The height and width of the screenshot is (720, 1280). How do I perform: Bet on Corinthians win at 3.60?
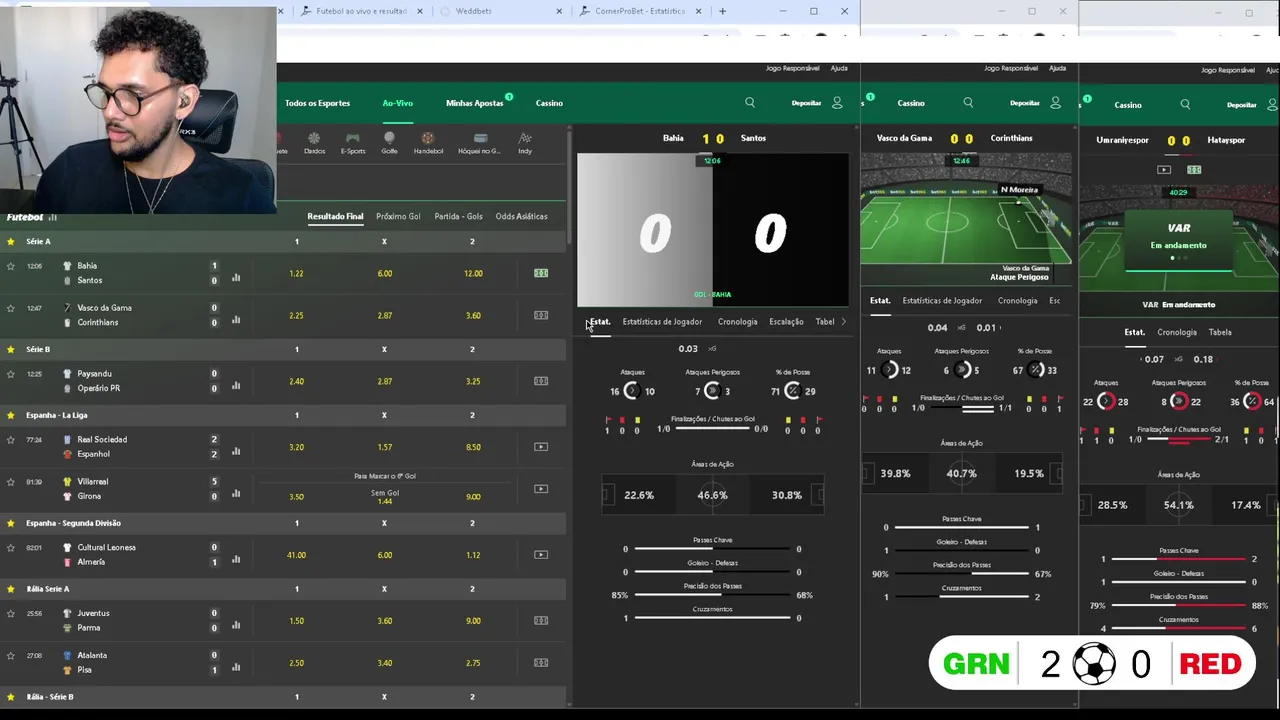473,315
